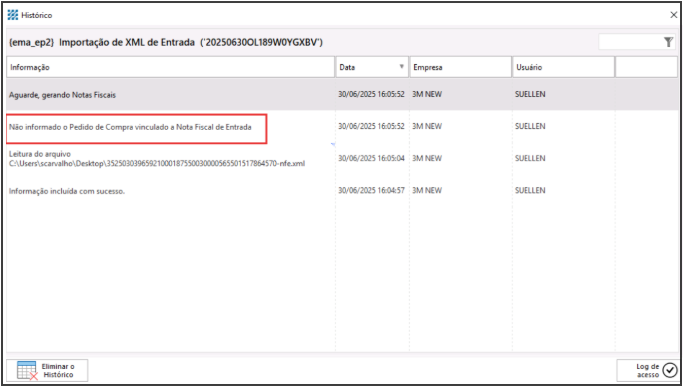Click the empty last column header
This screenshot has width=683, height=386.
pos(646,67)
